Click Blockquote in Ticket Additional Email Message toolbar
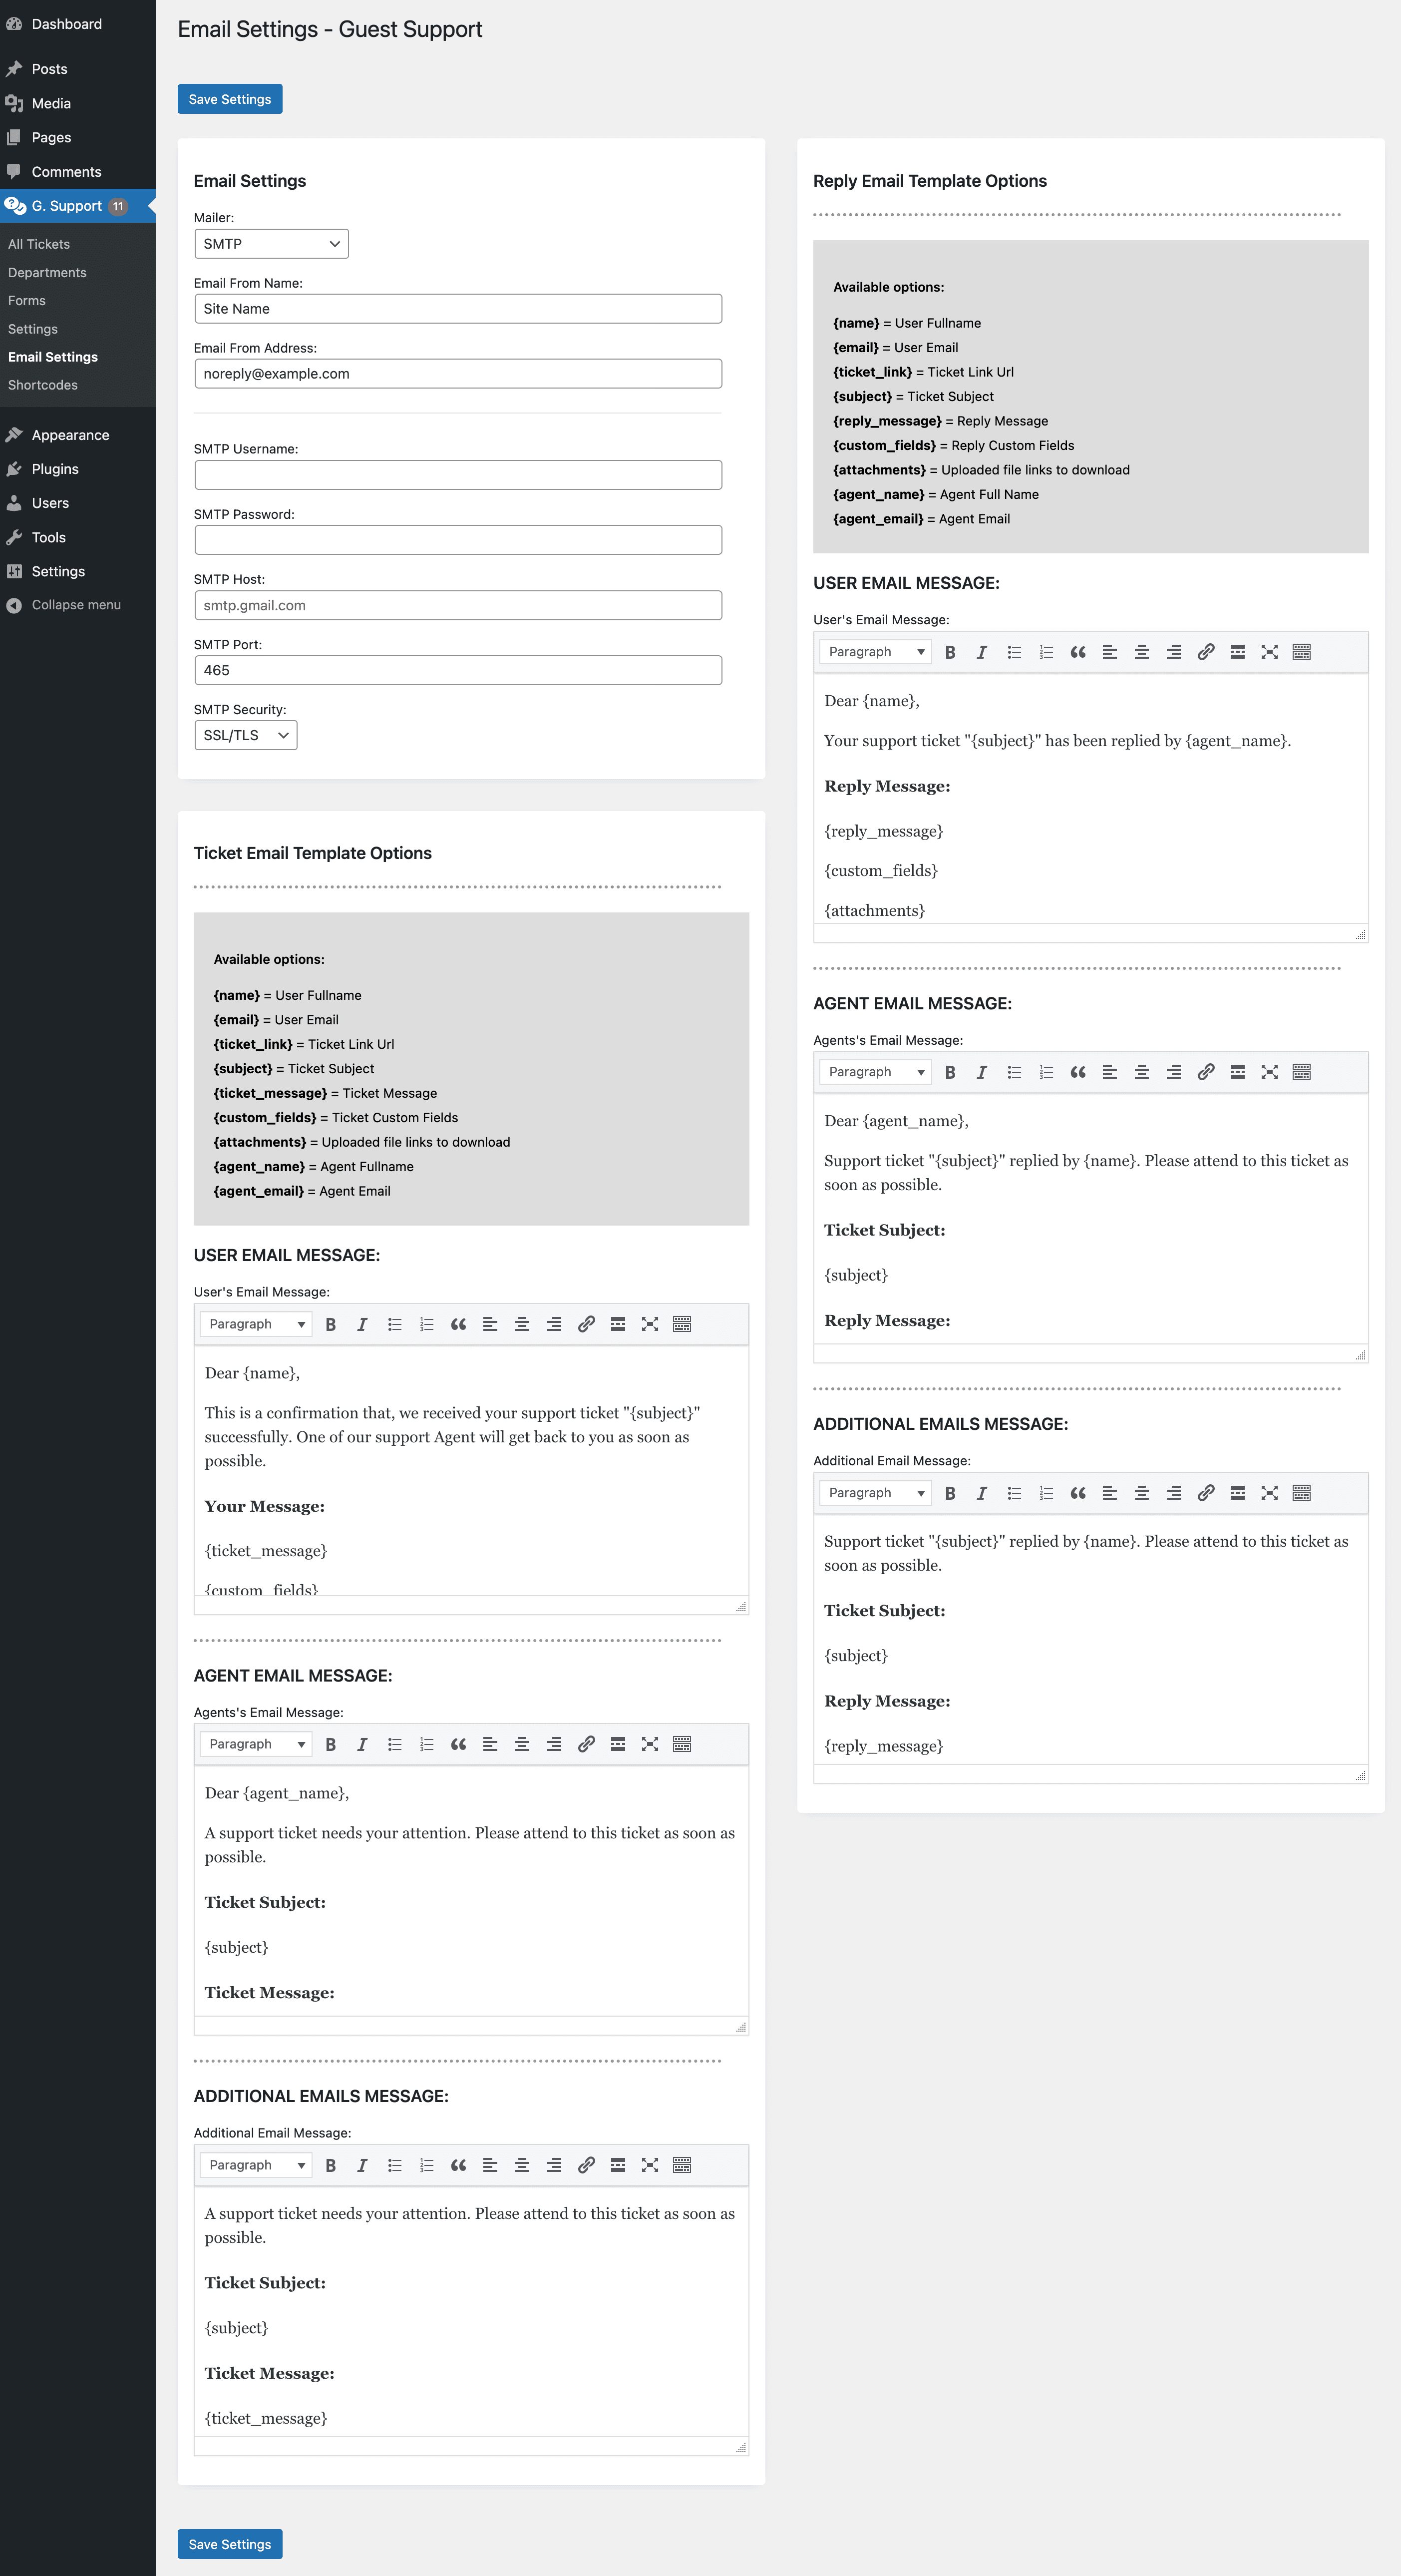This screenshot has width=1401, height=2576. (x=458, y=2165)
